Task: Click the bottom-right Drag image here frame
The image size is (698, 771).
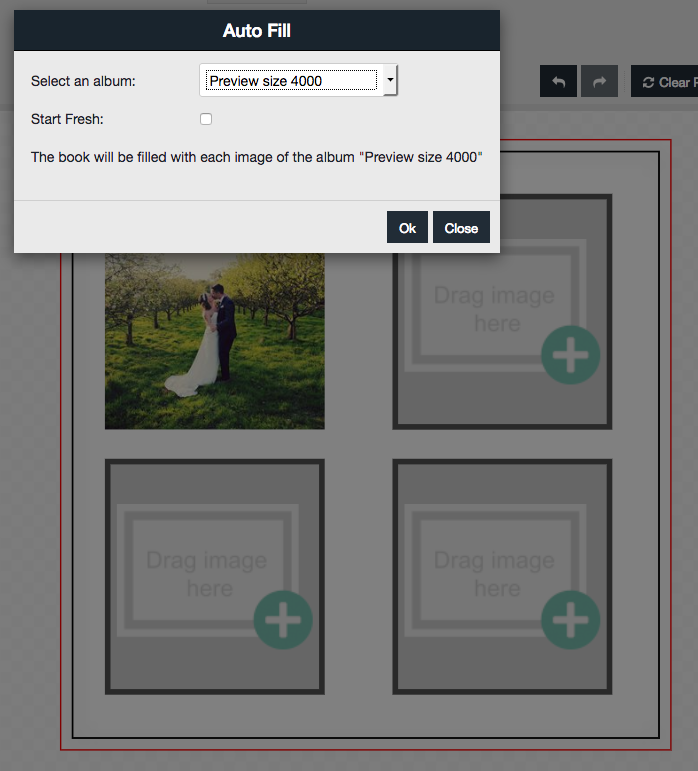Action: [x=494, y=574]
